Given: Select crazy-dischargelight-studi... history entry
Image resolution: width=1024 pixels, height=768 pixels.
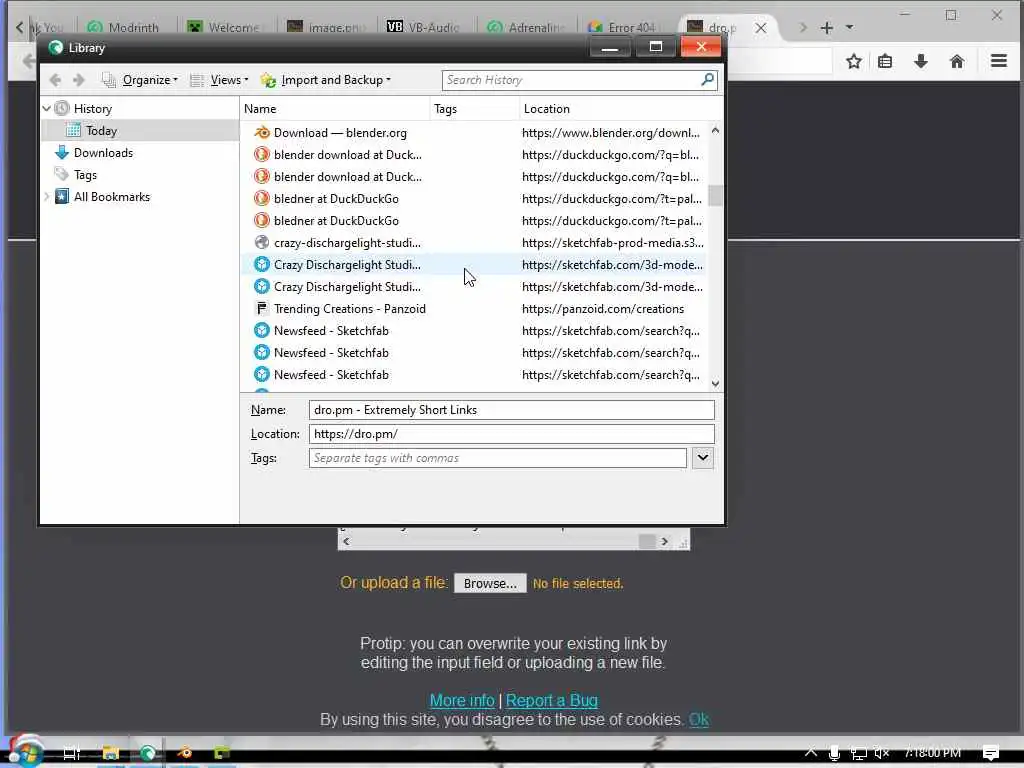Looking at the screenshot, I should [x=347, y=243].
